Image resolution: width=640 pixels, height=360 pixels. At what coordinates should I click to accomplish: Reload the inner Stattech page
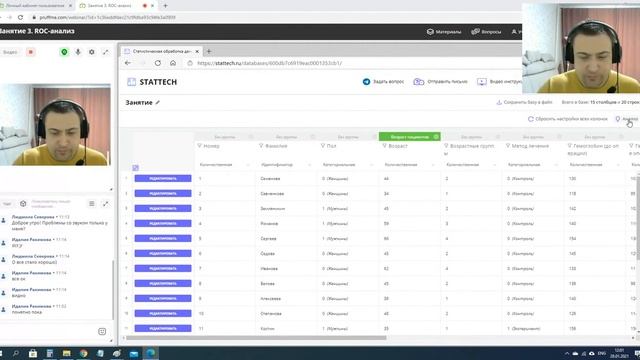point(158,63)
